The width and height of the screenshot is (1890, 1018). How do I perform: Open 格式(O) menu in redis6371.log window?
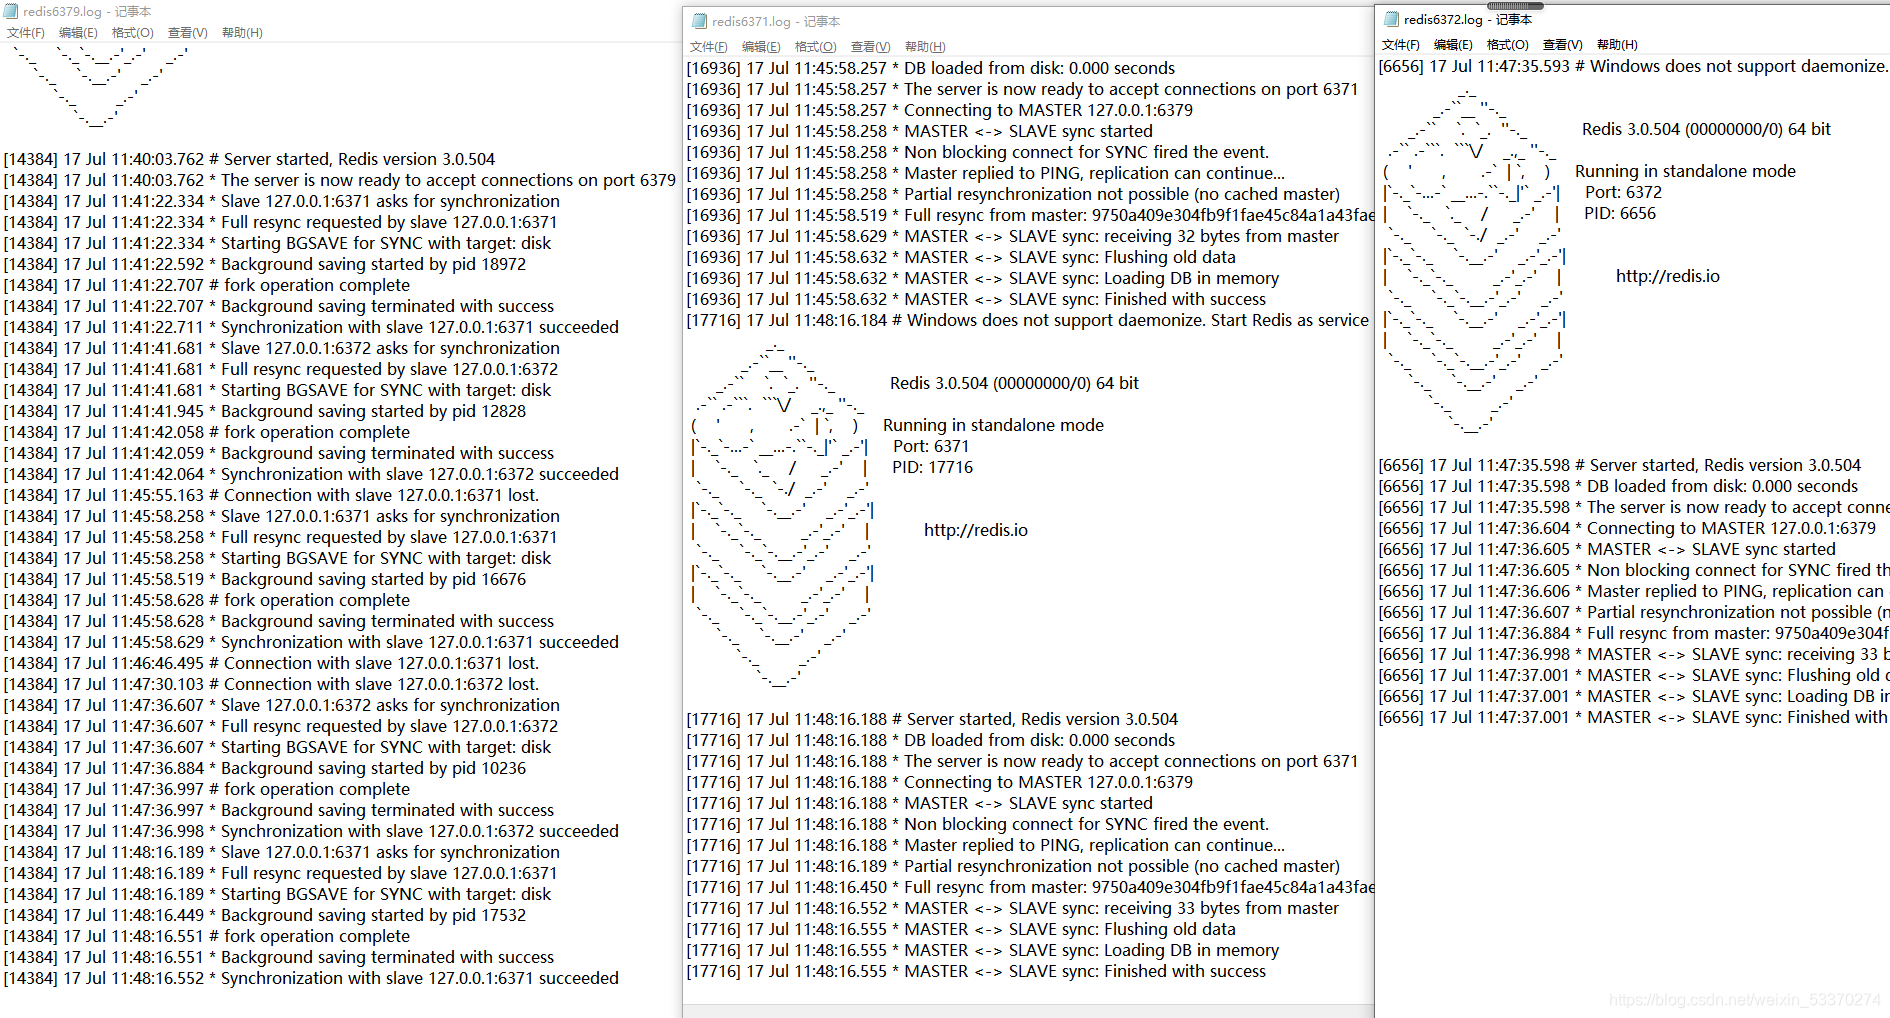(x=816, y=47)
